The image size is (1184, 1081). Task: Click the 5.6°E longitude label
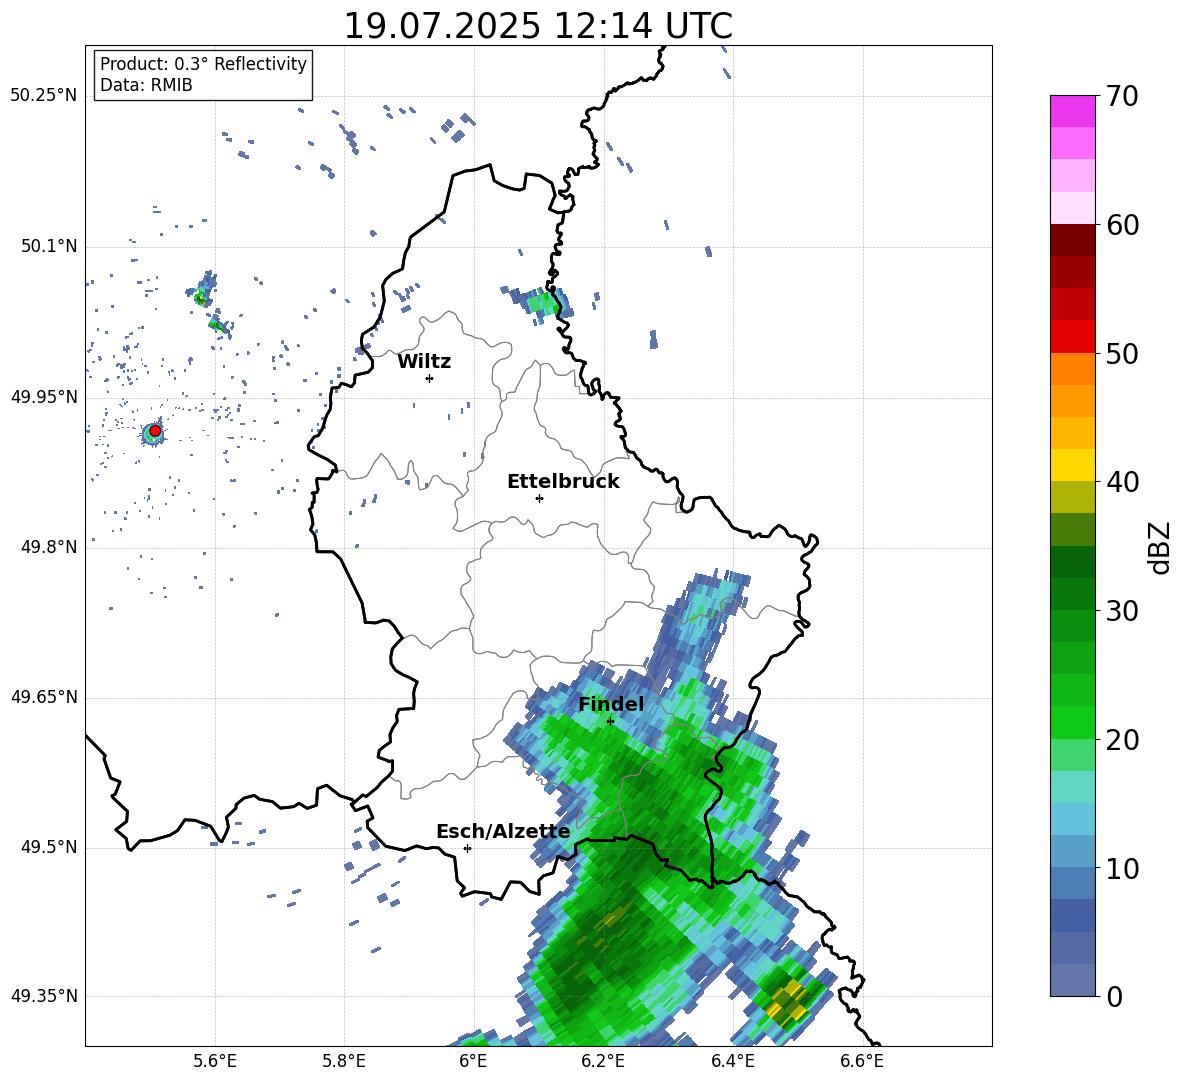(x=214, y=1061)
